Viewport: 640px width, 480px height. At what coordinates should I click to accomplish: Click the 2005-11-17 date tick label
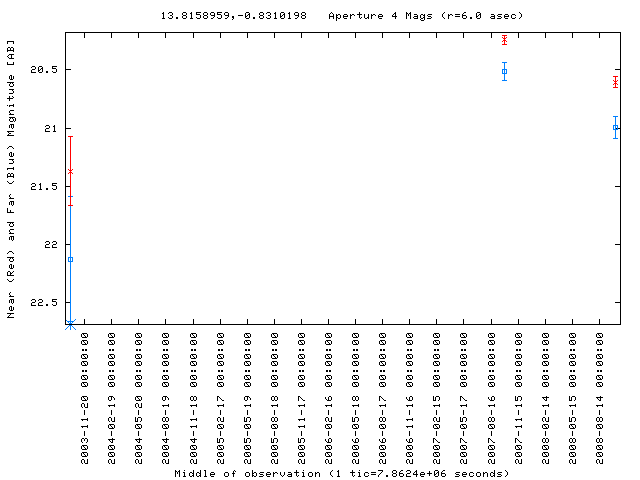pos(301,398)
